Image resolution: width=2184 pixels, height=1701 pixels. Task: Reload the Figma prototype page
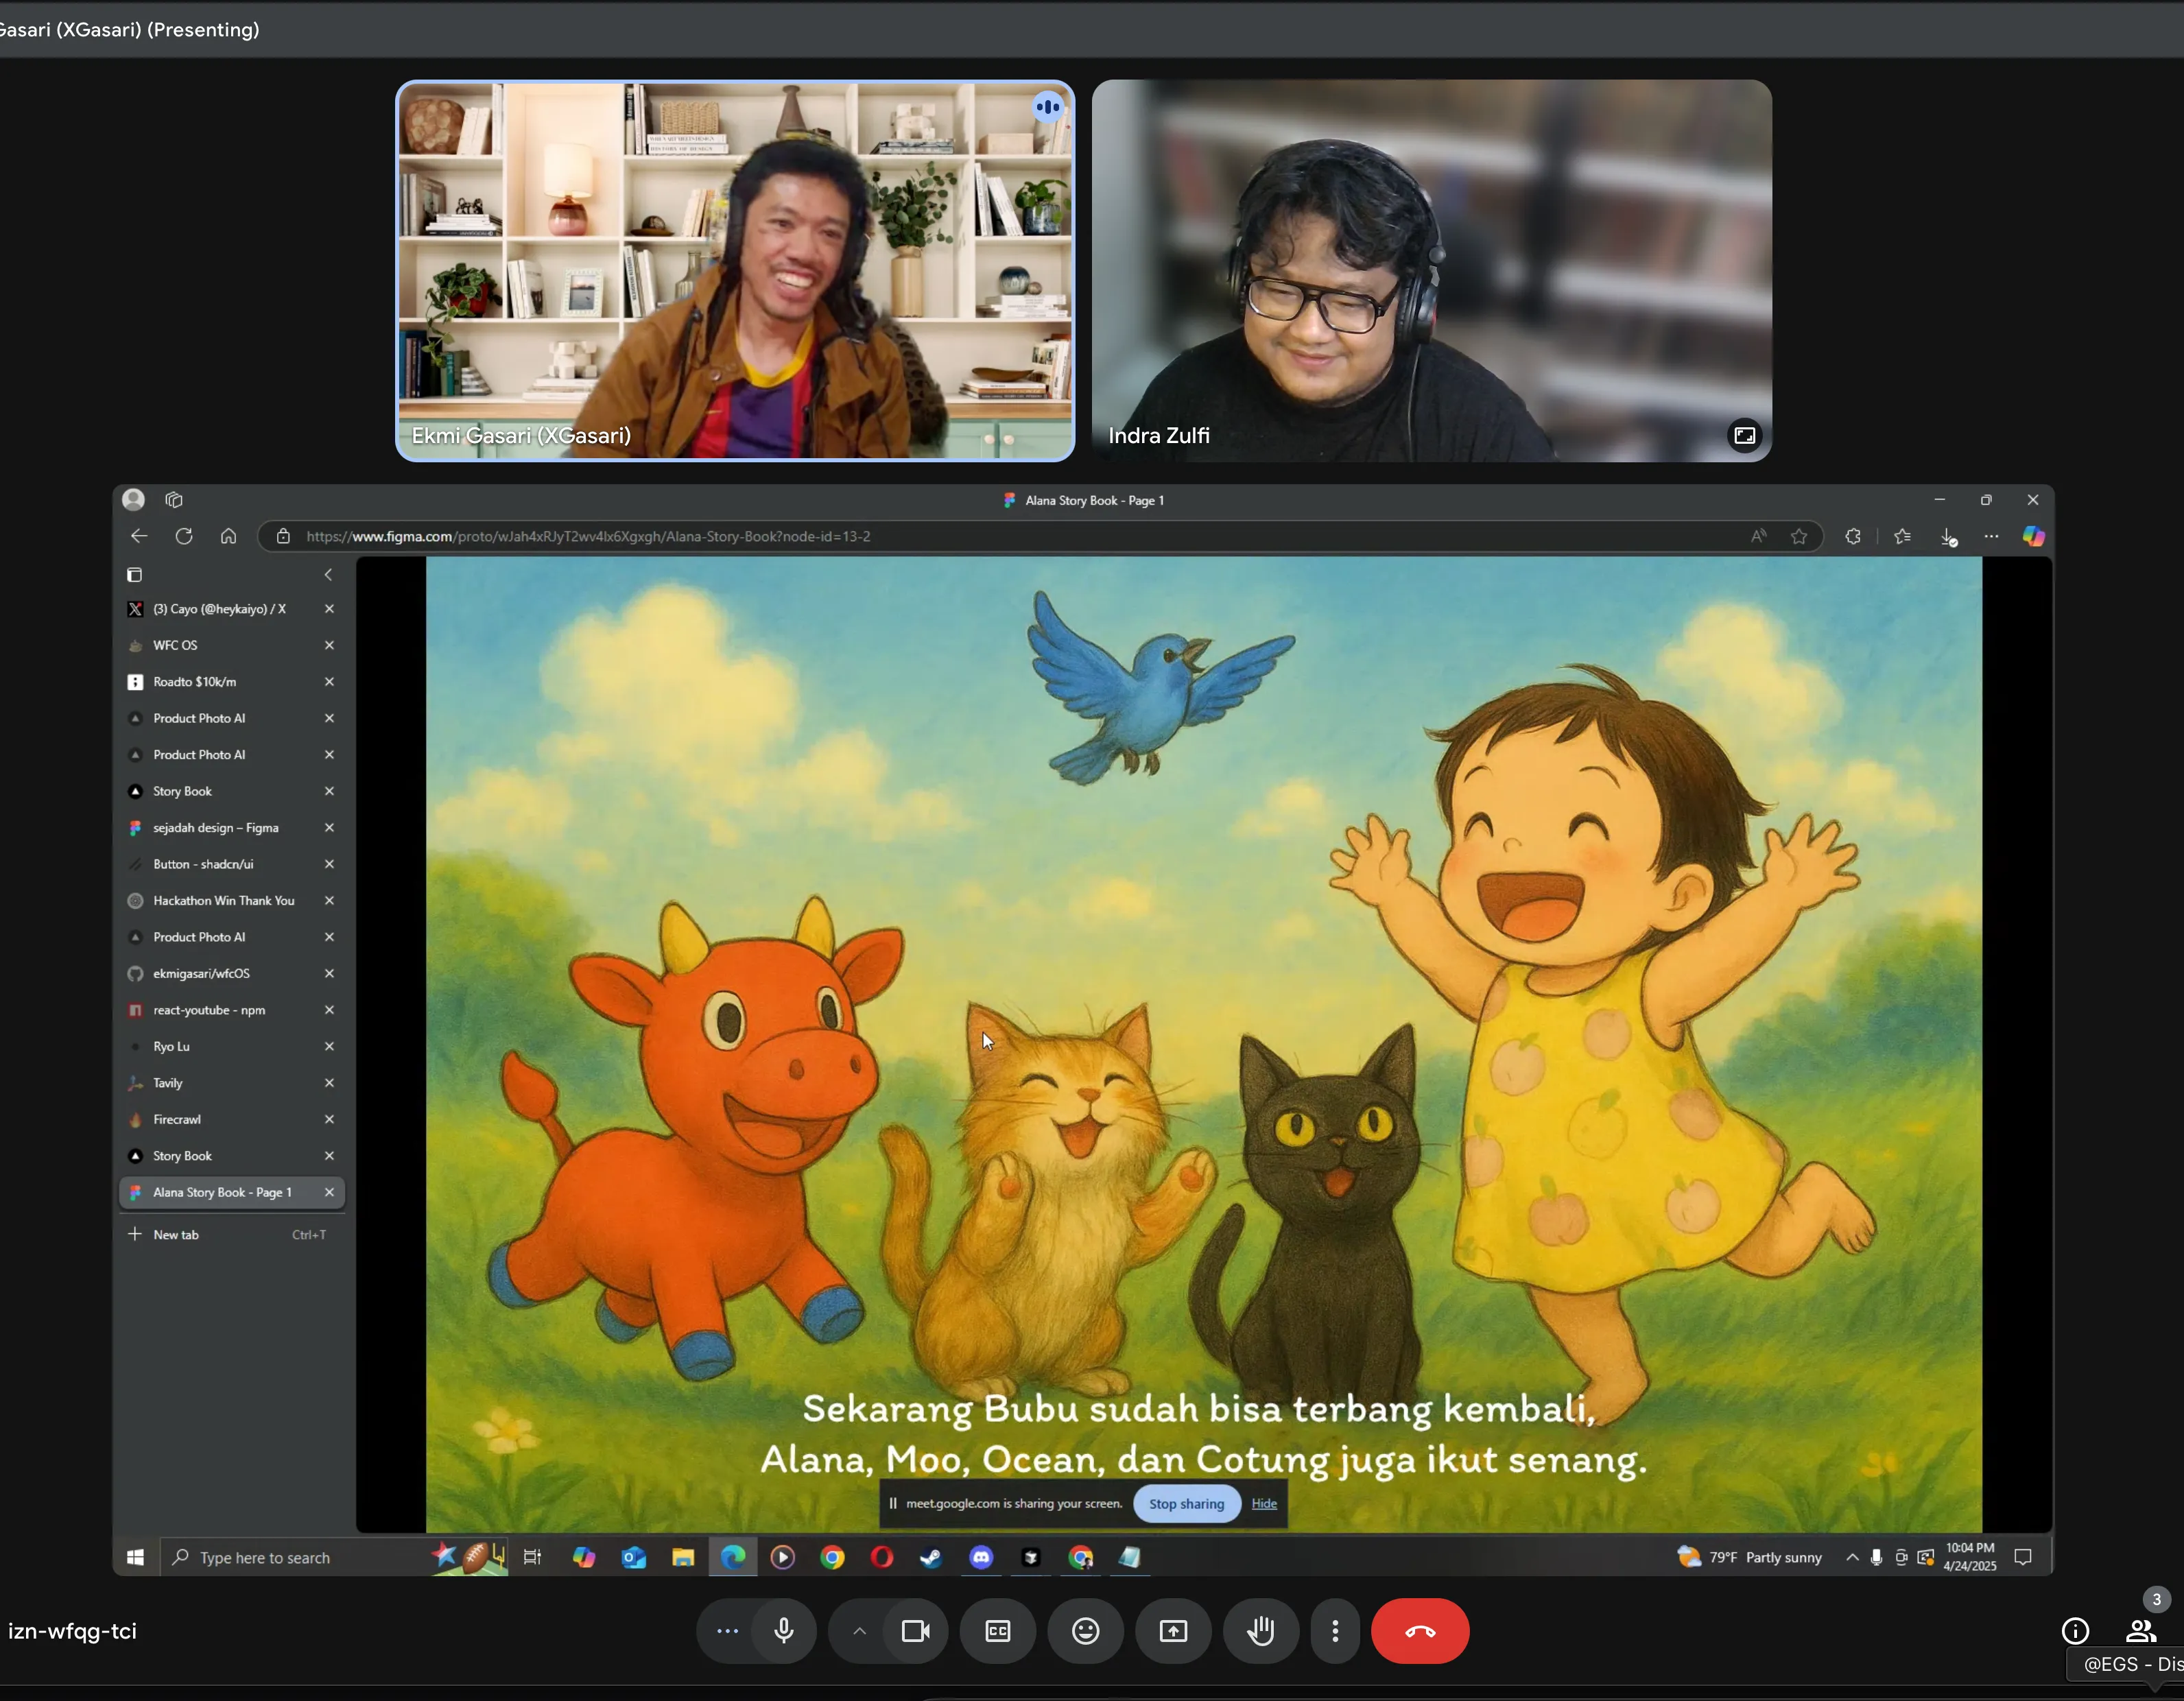[x=184, y=536]
